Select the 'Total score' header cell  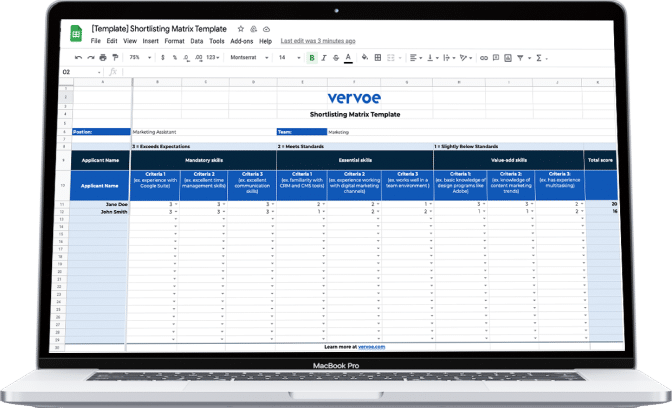pos(600,160)
